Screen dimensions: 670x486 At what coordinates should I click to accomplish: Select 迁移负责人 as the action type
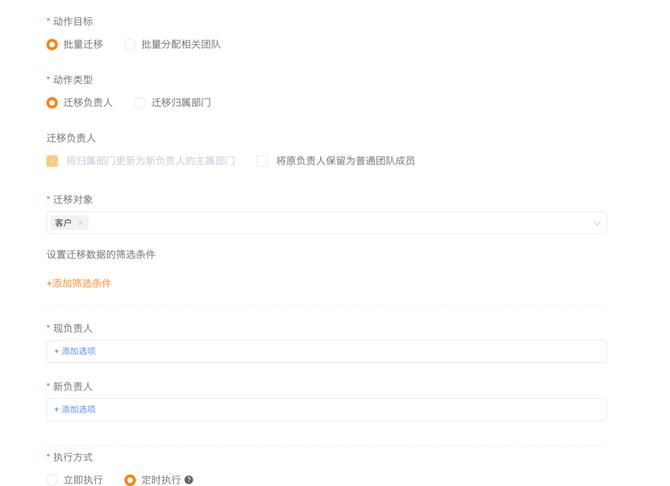pos(52,102)
